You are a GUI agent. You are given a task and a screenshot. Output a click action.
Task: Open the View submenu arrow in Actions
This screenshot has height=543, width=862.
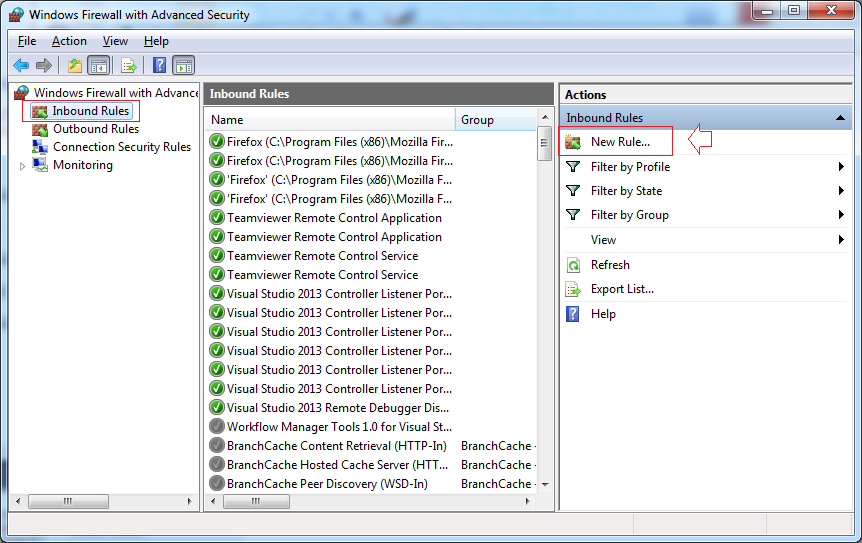pyautogui.click(x=841, y=240)
